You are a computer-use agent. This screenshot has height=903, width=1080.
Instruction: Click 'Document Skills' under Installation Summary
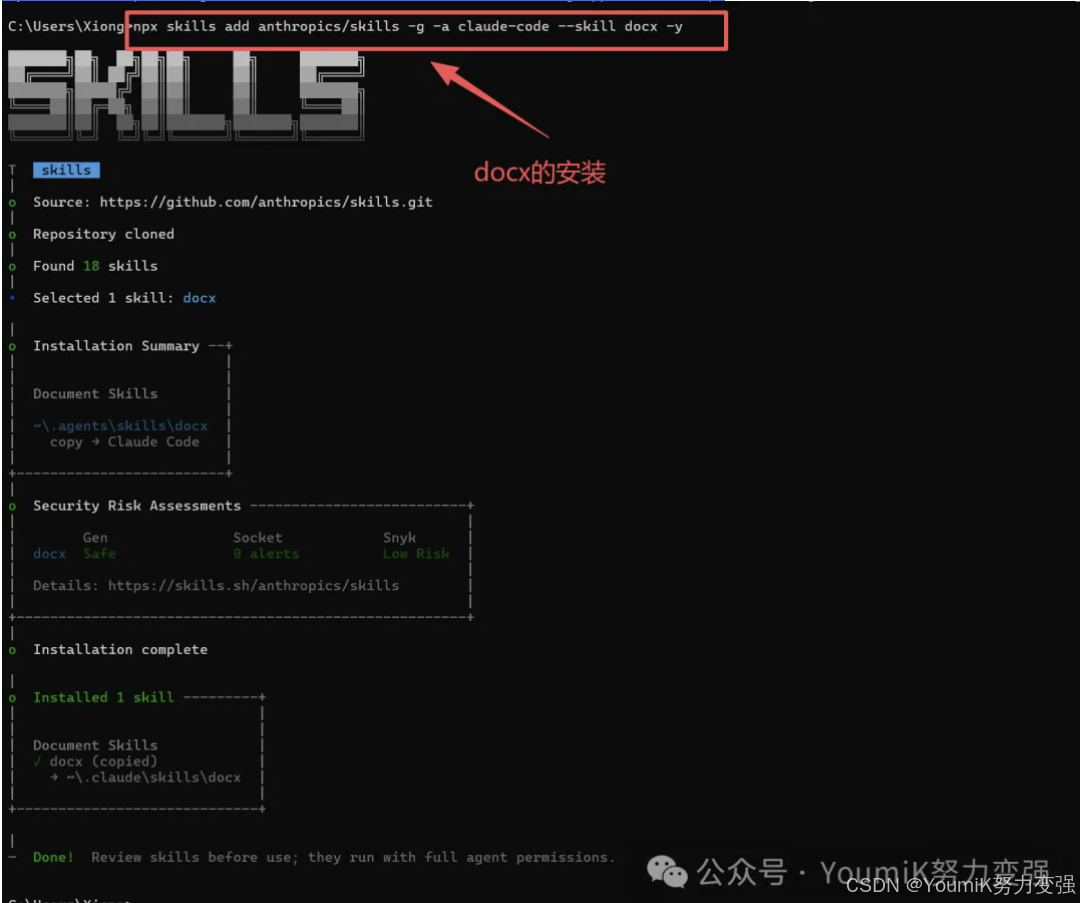[x=95, y=394]
